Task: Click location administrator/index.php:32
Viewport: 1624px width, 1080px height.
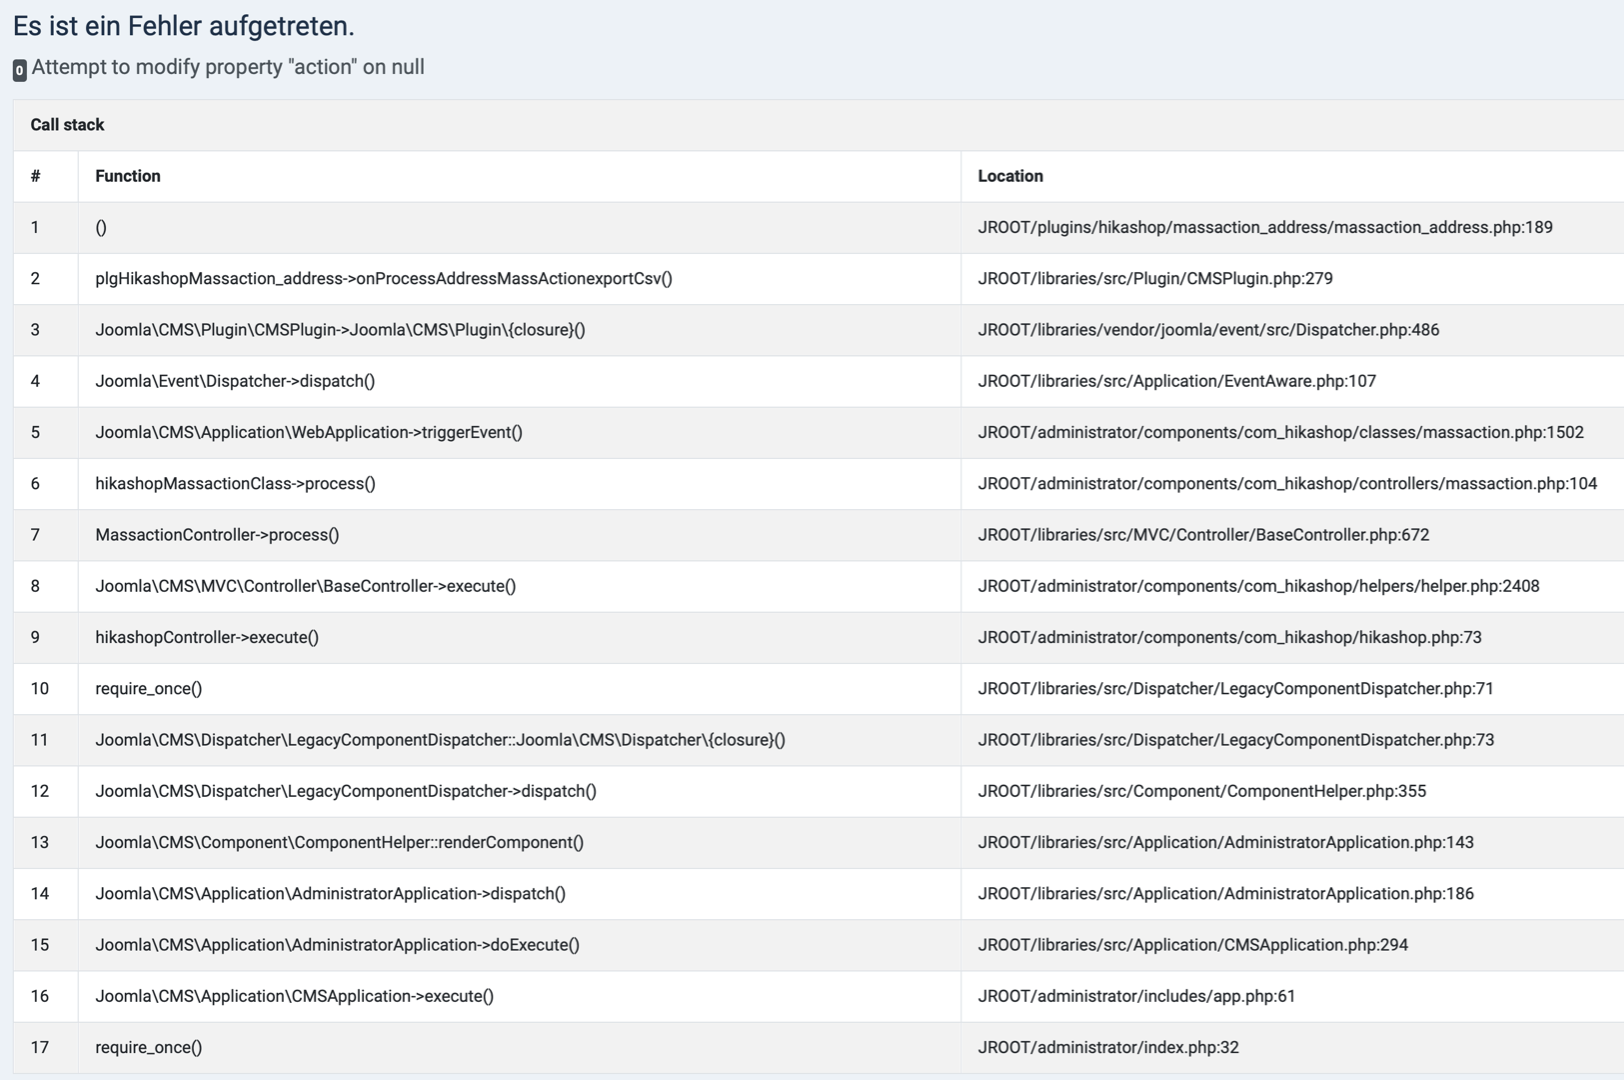Action: coord(1108,1047)
